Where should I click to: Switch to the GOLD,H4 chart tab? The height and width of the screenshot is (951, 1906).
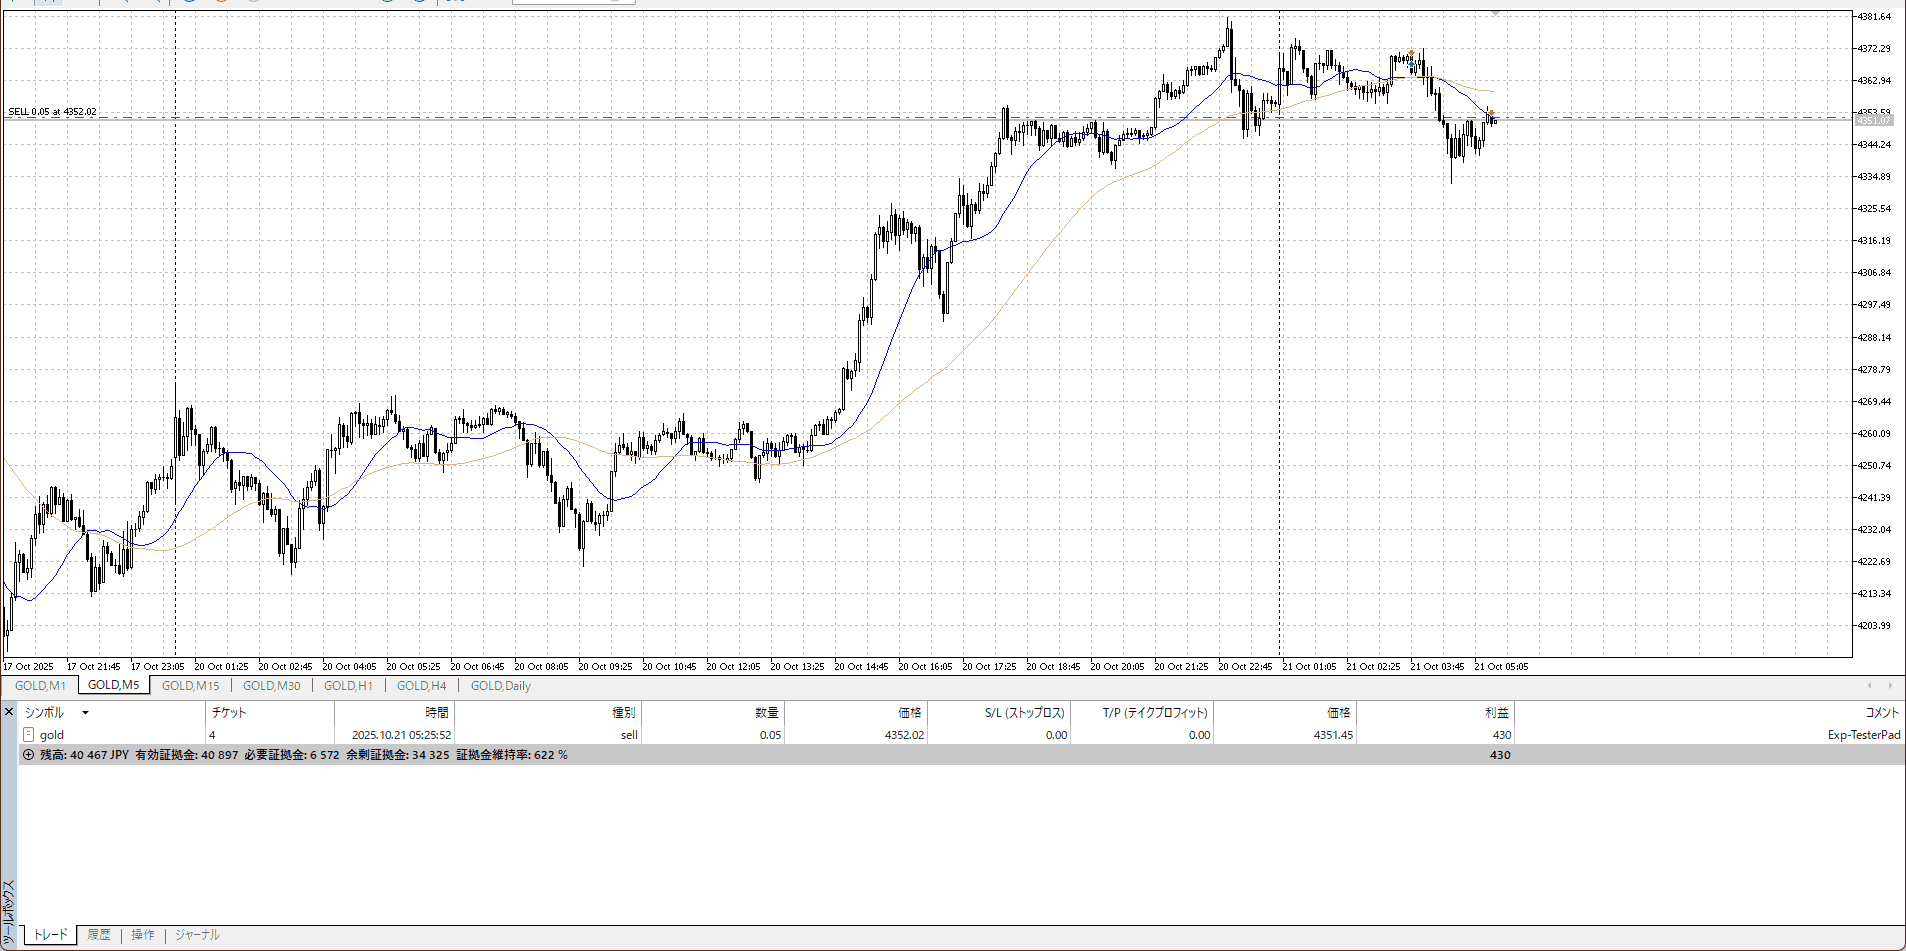click(421, 686)
